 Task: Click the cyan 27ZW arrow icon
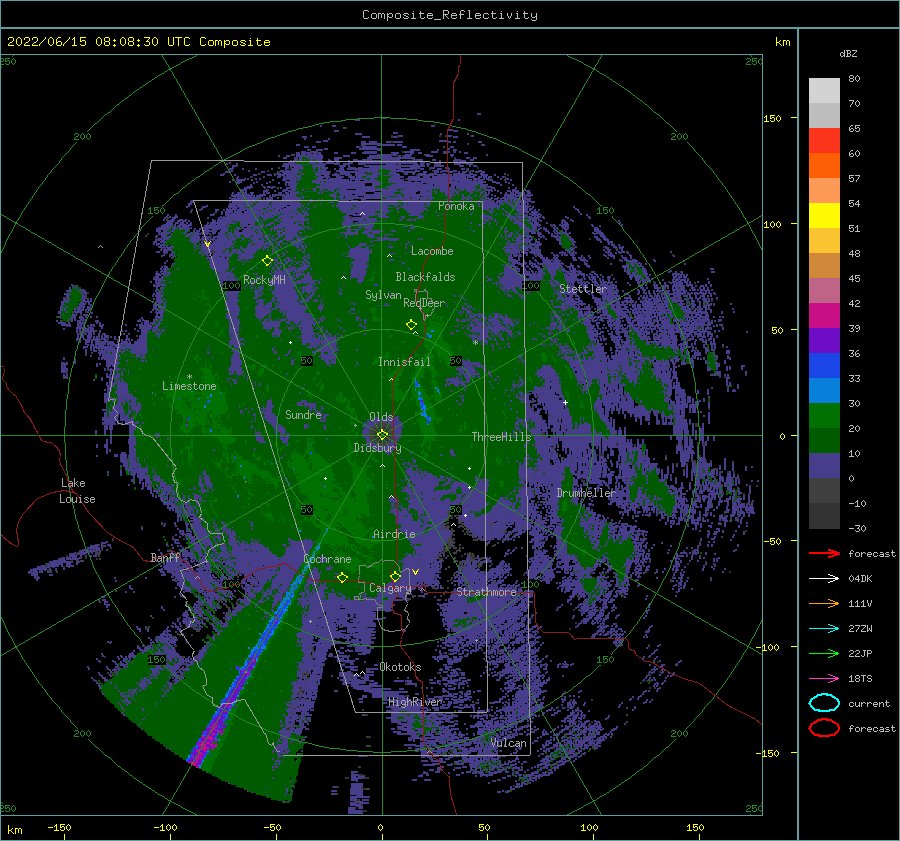click(824, 629)
